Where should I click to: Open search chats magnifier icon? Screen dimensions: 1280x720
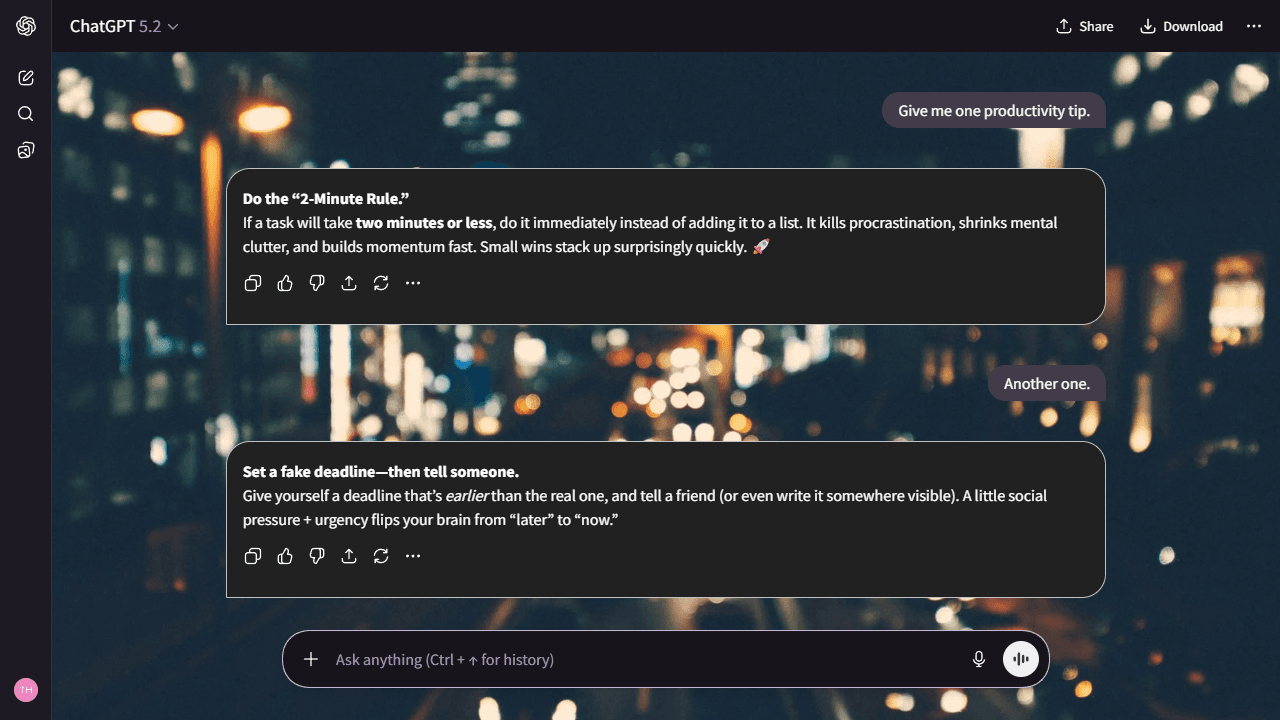click(26, 114)
